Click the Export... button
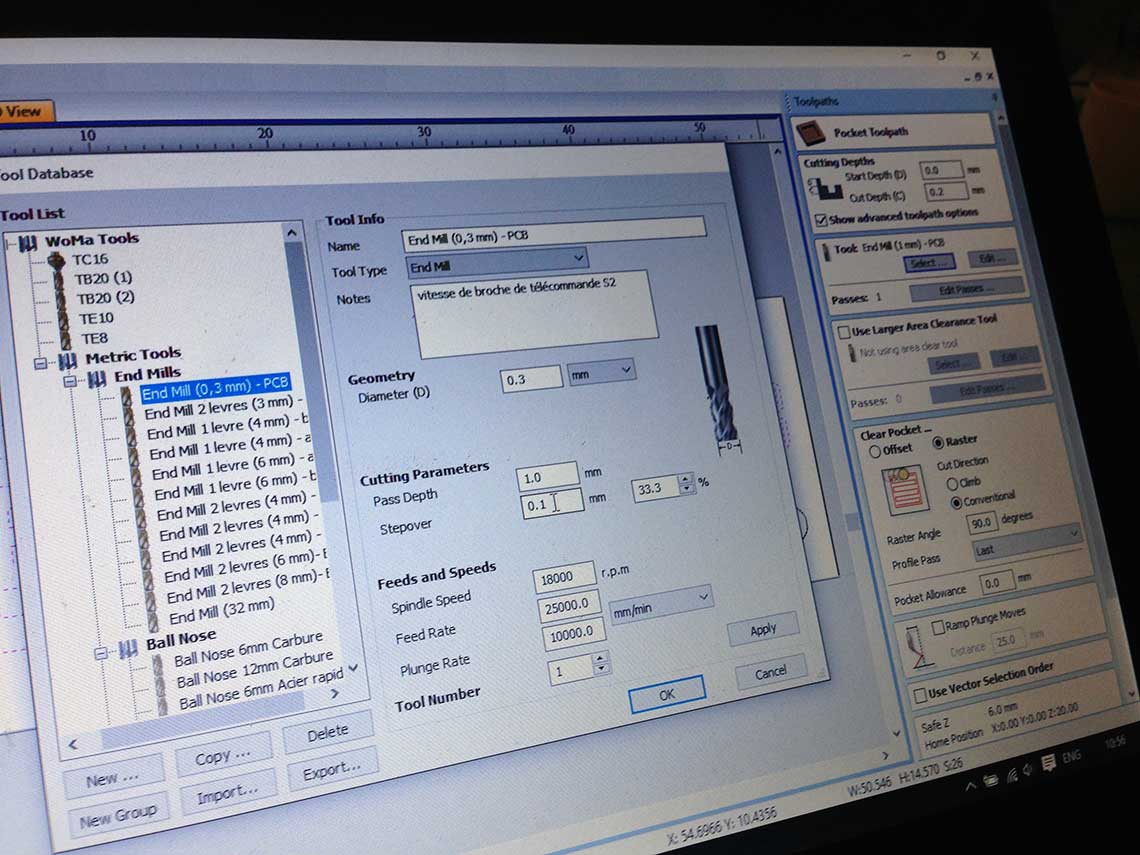1140x855 pixels. (x=332, y=769)
